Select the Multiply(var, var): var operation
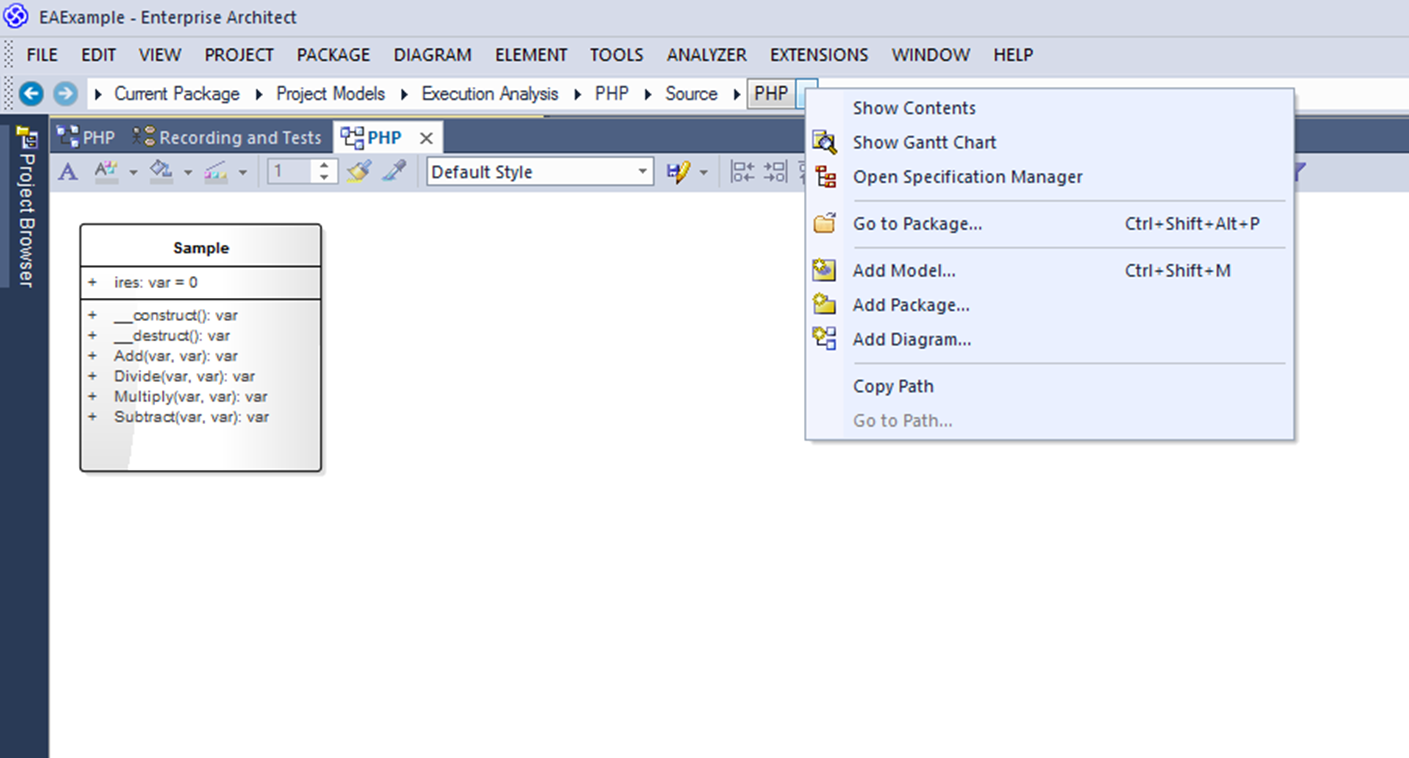 pyautogui.click(x=190, y=396)
